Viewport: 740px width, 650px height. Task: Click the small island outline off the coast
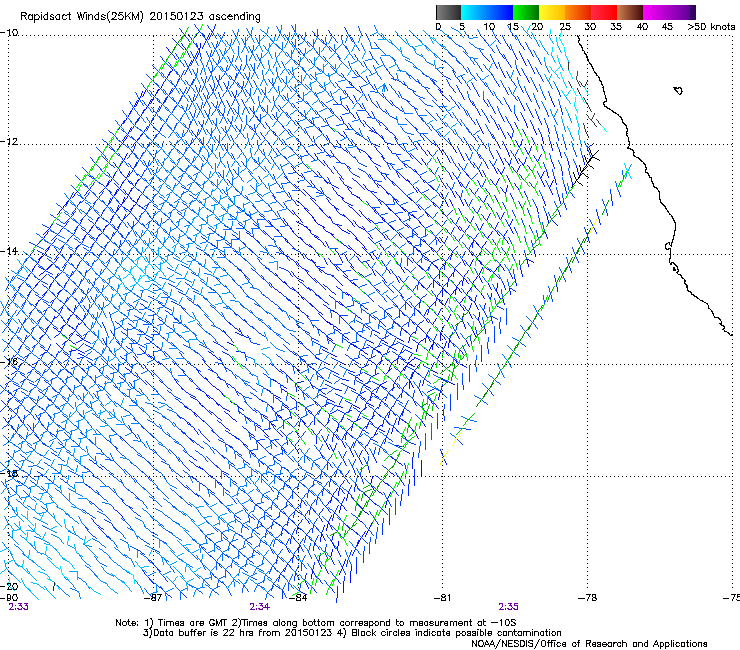click(x=678, y=90)
